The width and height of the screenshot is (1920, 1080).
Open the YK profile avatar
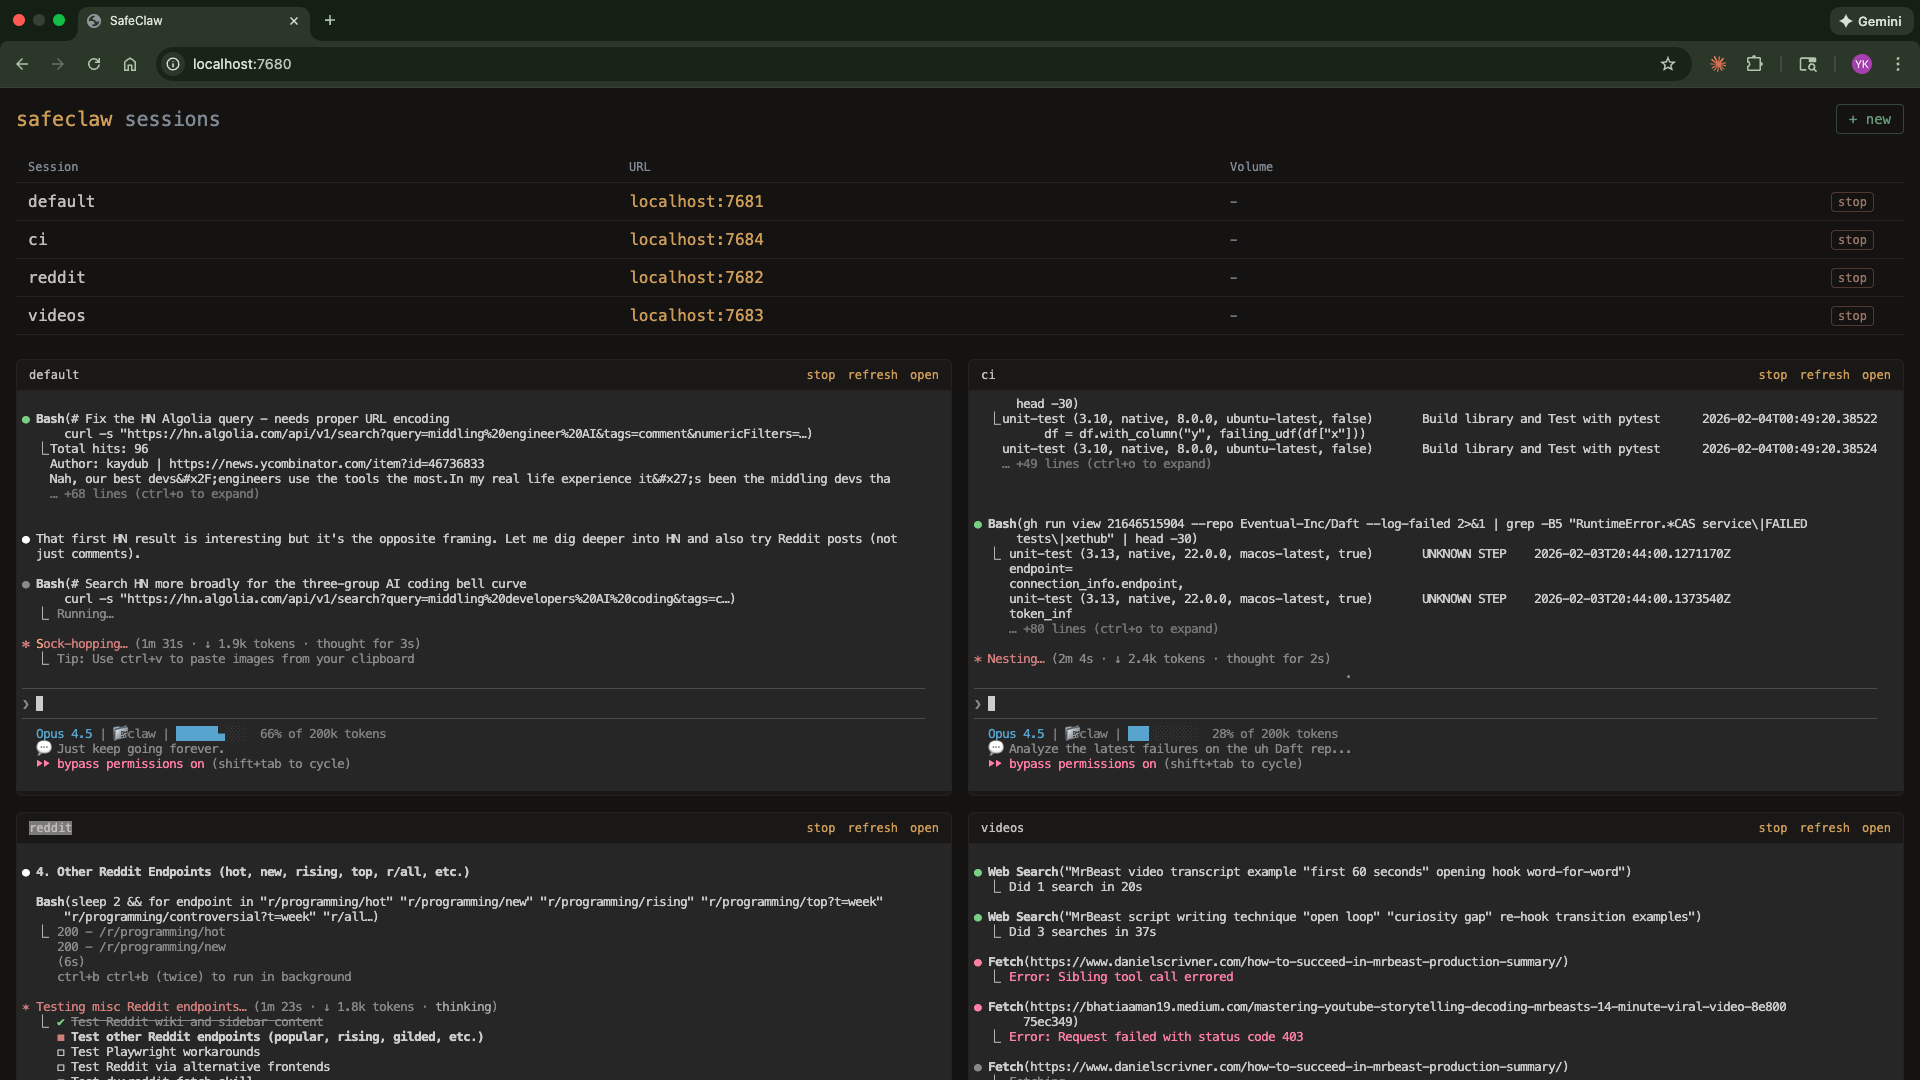click(x=1862, y=64)
